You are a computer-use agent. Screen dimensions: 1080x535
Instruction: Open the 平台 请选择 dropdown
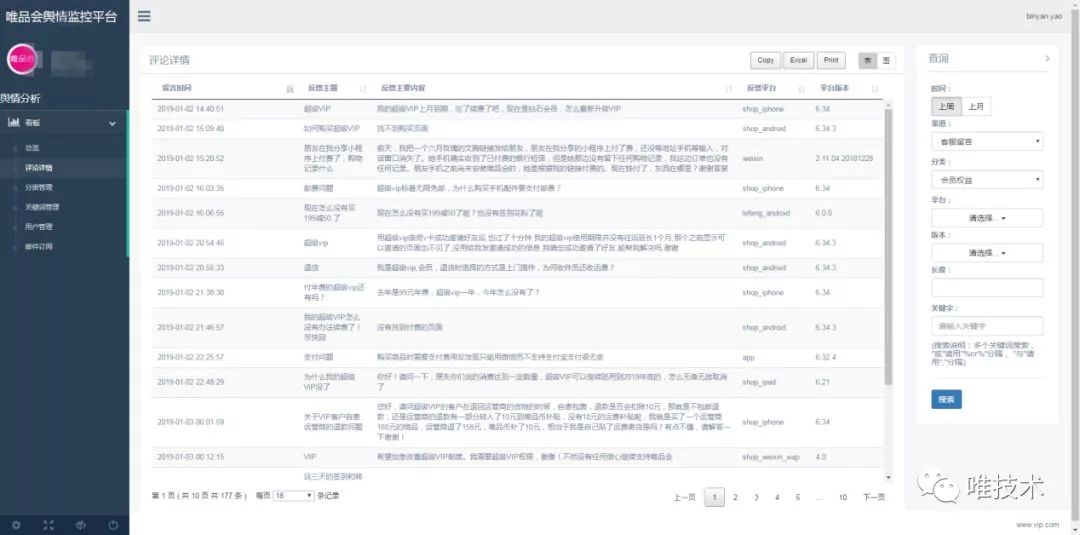pyautogui.click(x=987, y=218)
